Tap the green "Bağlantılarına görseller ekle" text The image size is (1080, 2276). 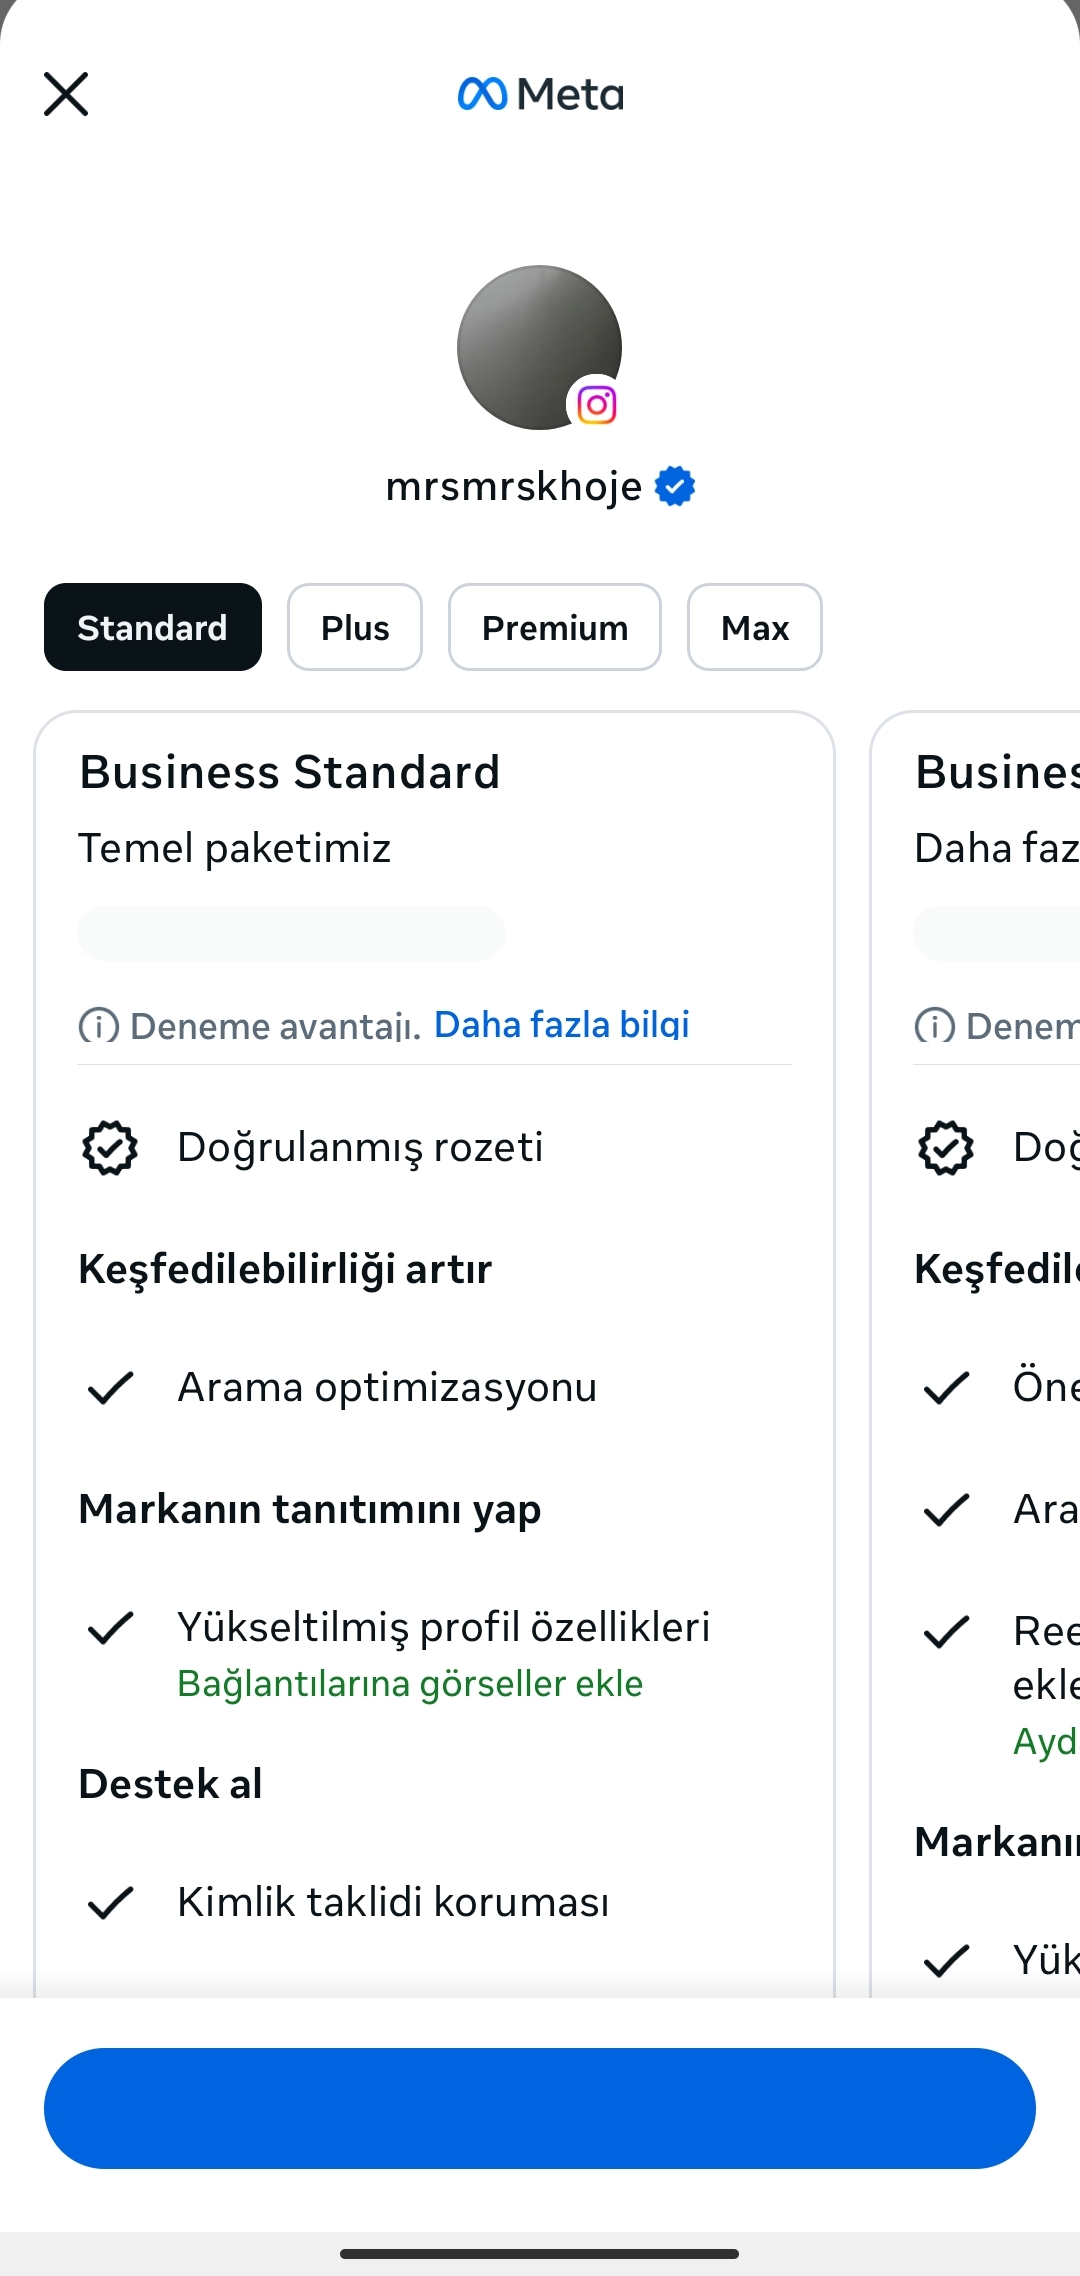(x=410, y=1684)
